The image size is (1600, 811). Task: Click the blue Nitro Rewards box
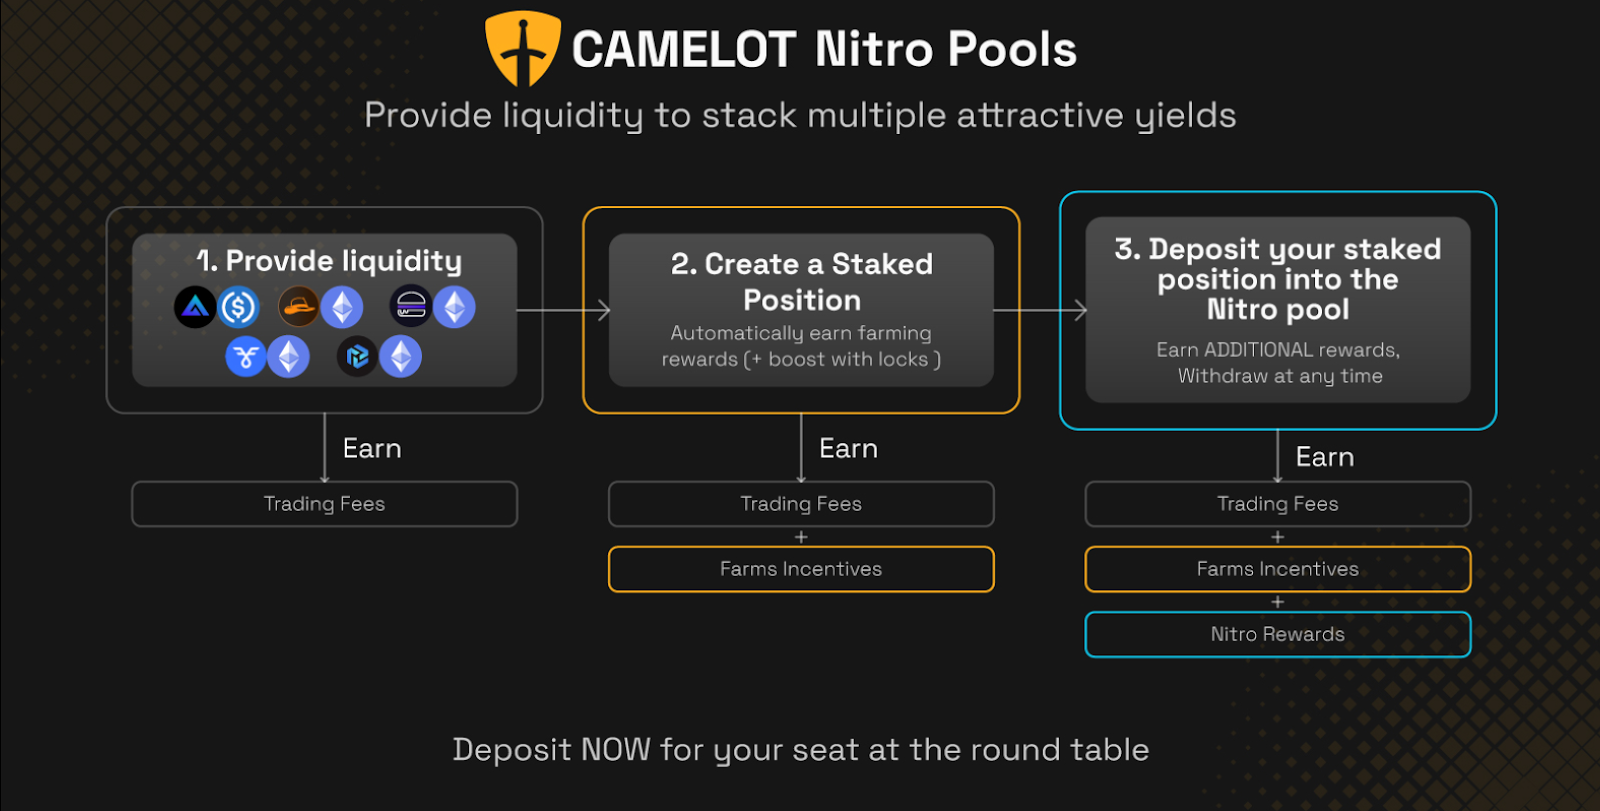click(x=1277, y=634)
